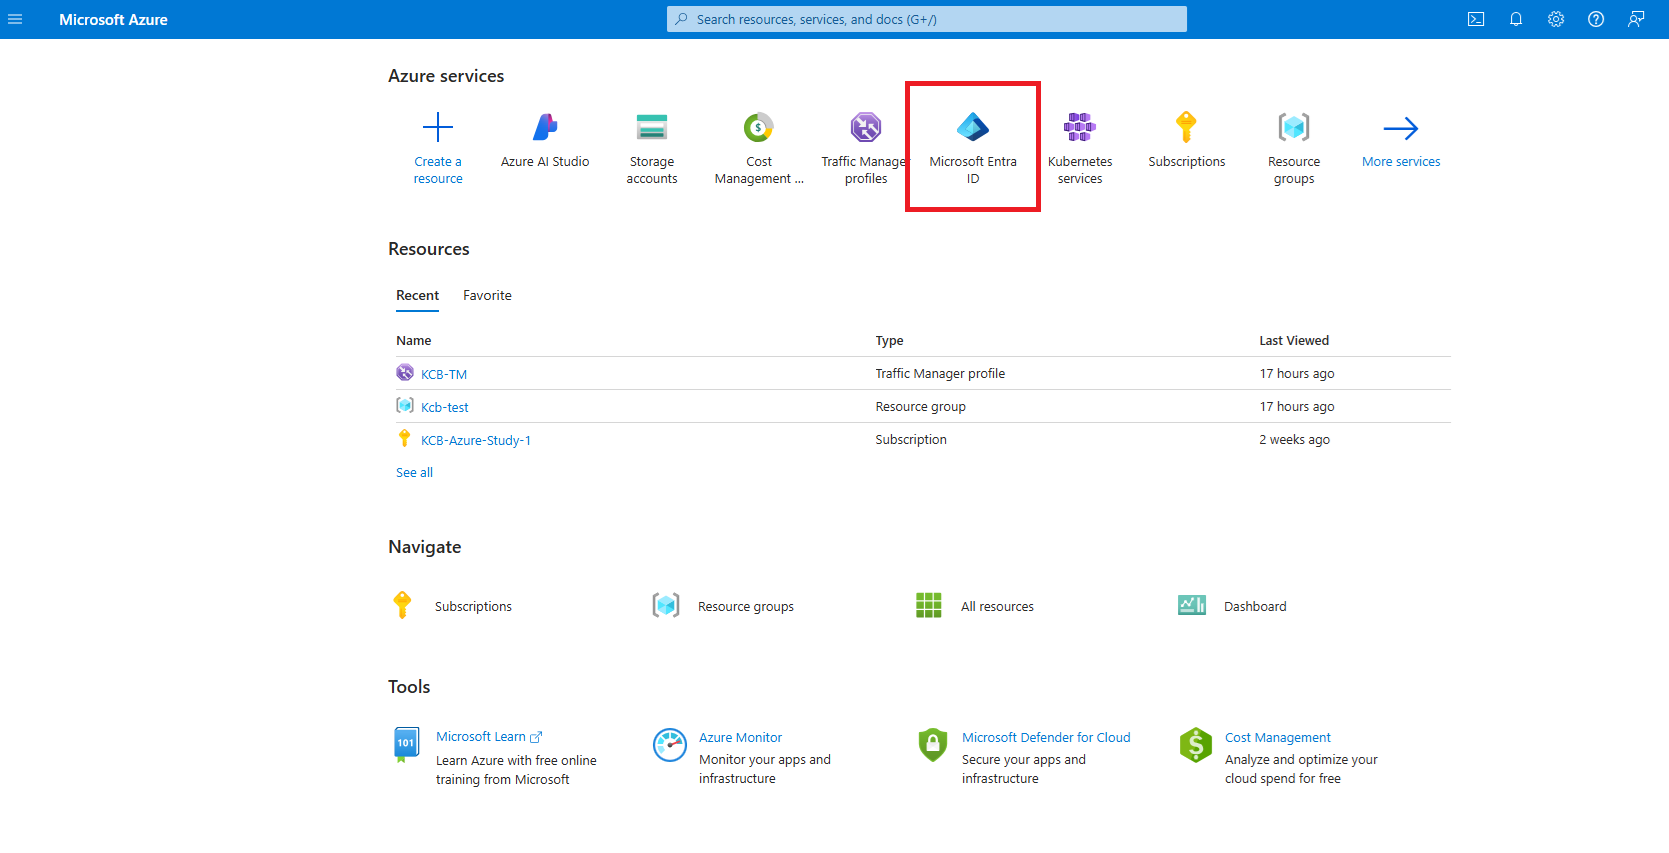The image size is (1669, 853).
Task: Click the Type column header
Action: click(x=889, y=341)
